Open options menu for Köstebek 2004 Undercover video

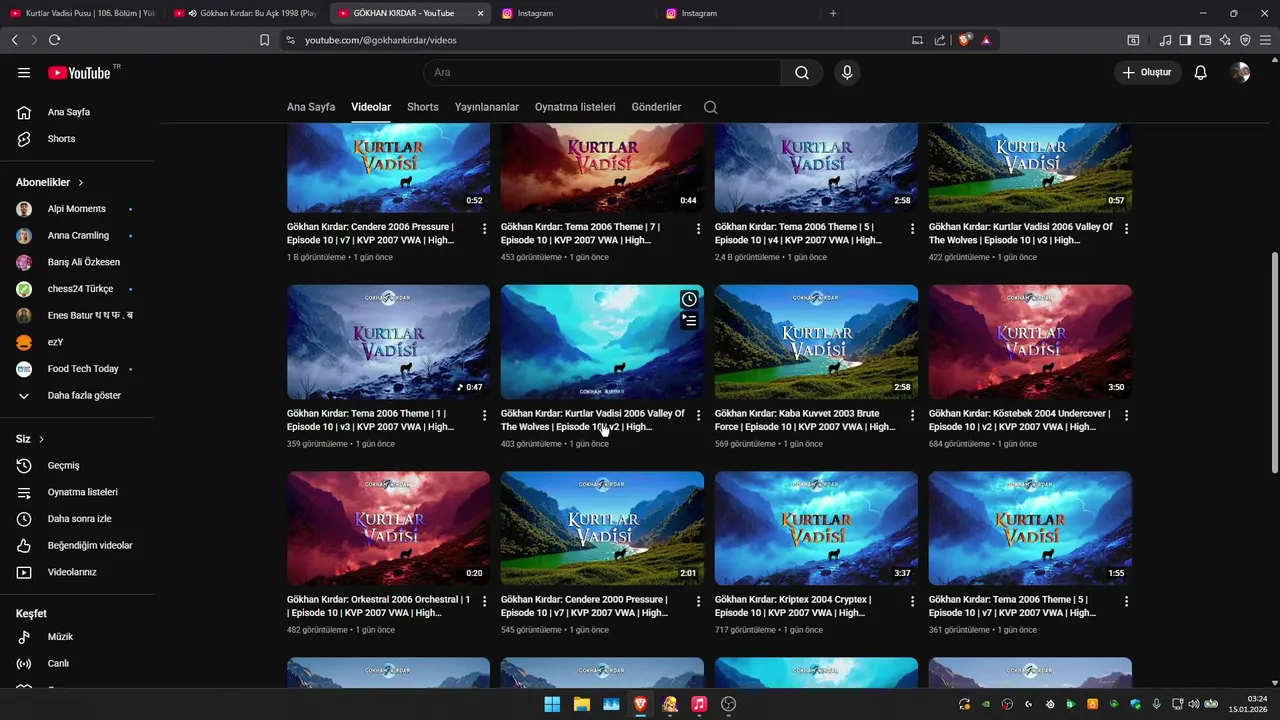1127,415
